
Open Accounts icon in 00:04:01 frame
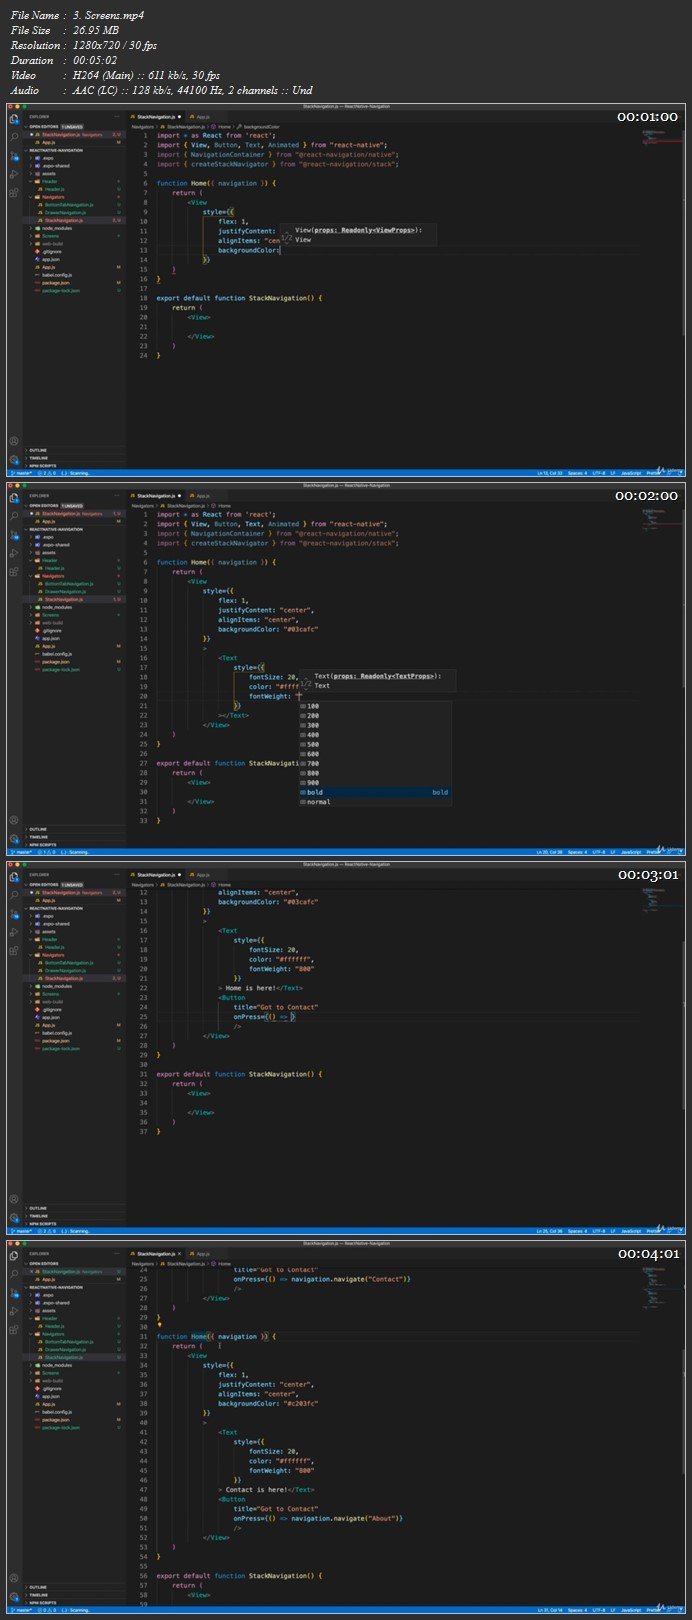point(14,1577)
